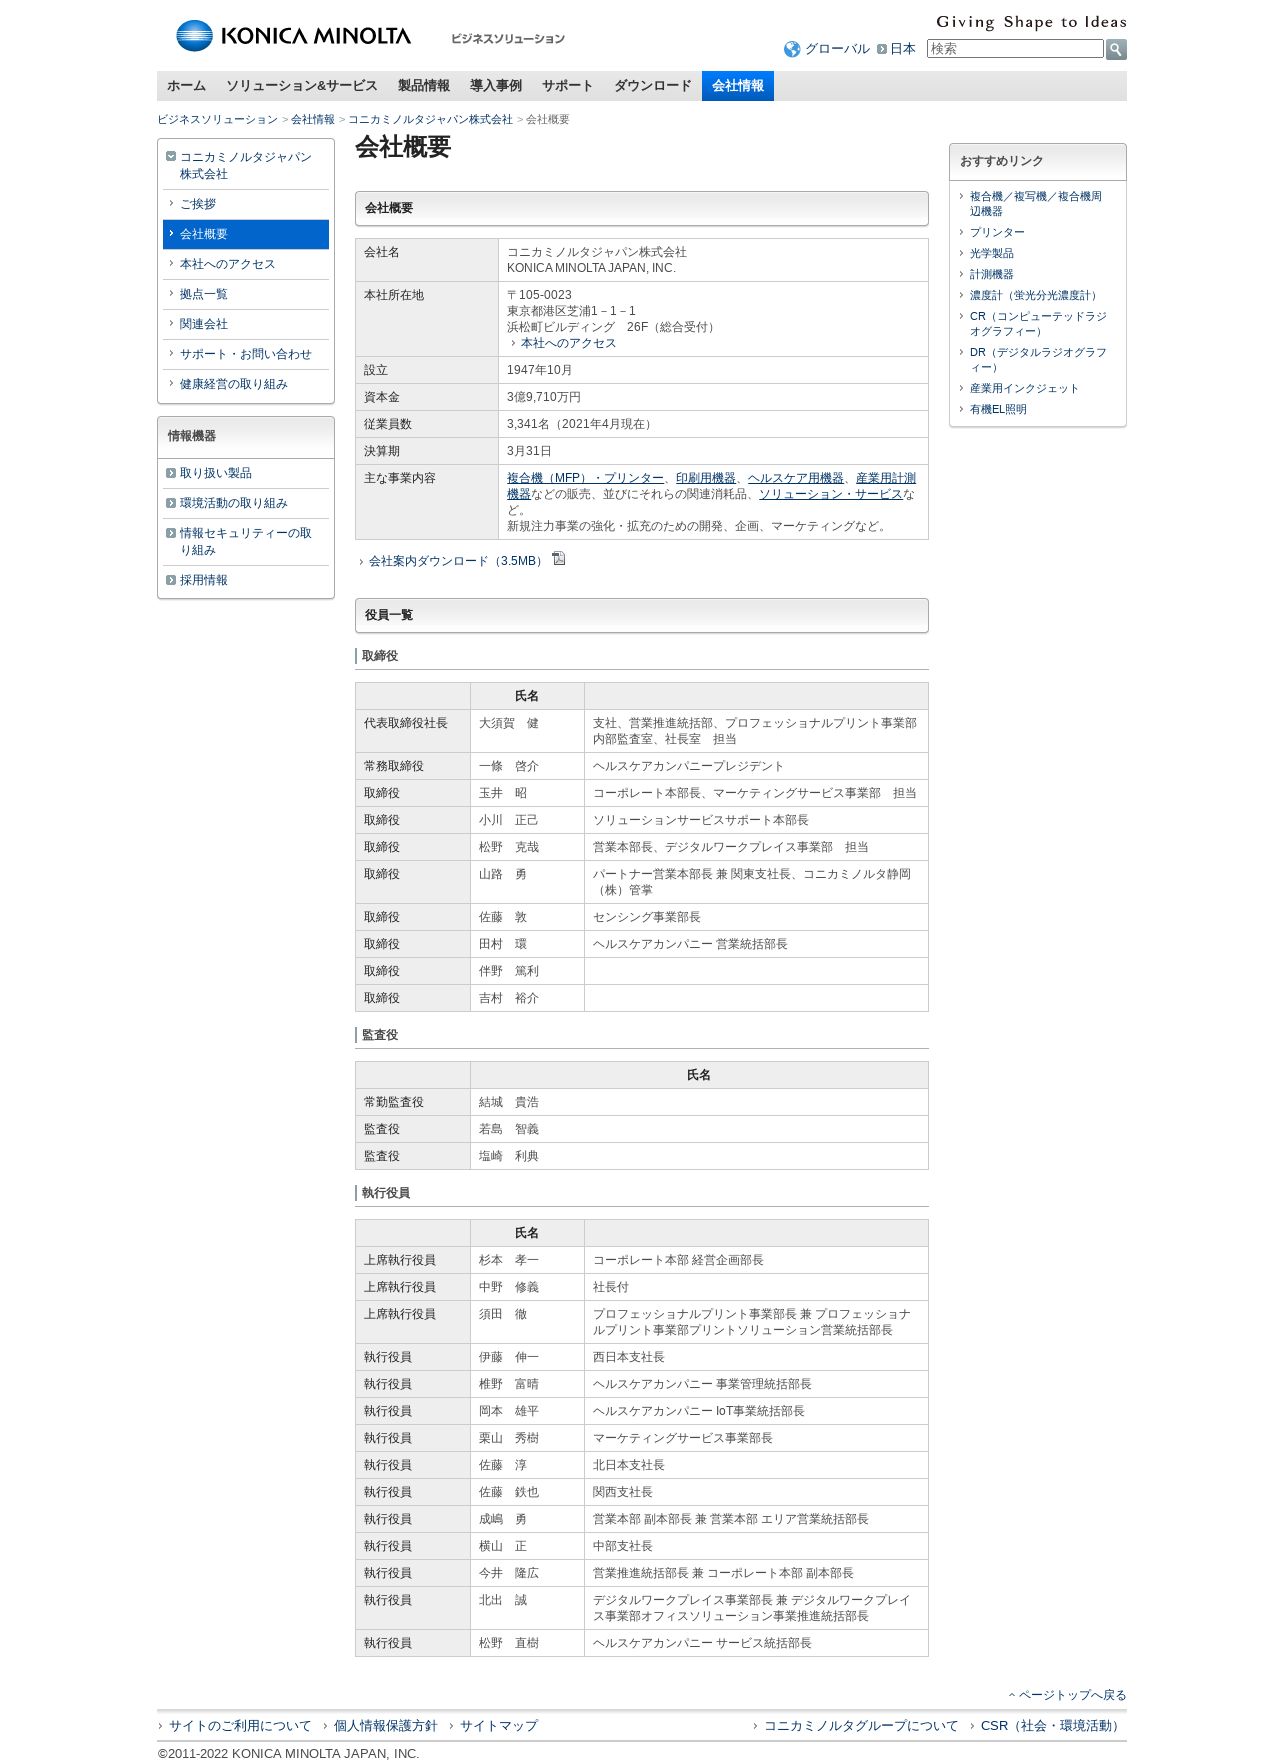Click ページトップへ戻る link
This screenshot has height=1761, width=1284.
pos(1072,1695)
